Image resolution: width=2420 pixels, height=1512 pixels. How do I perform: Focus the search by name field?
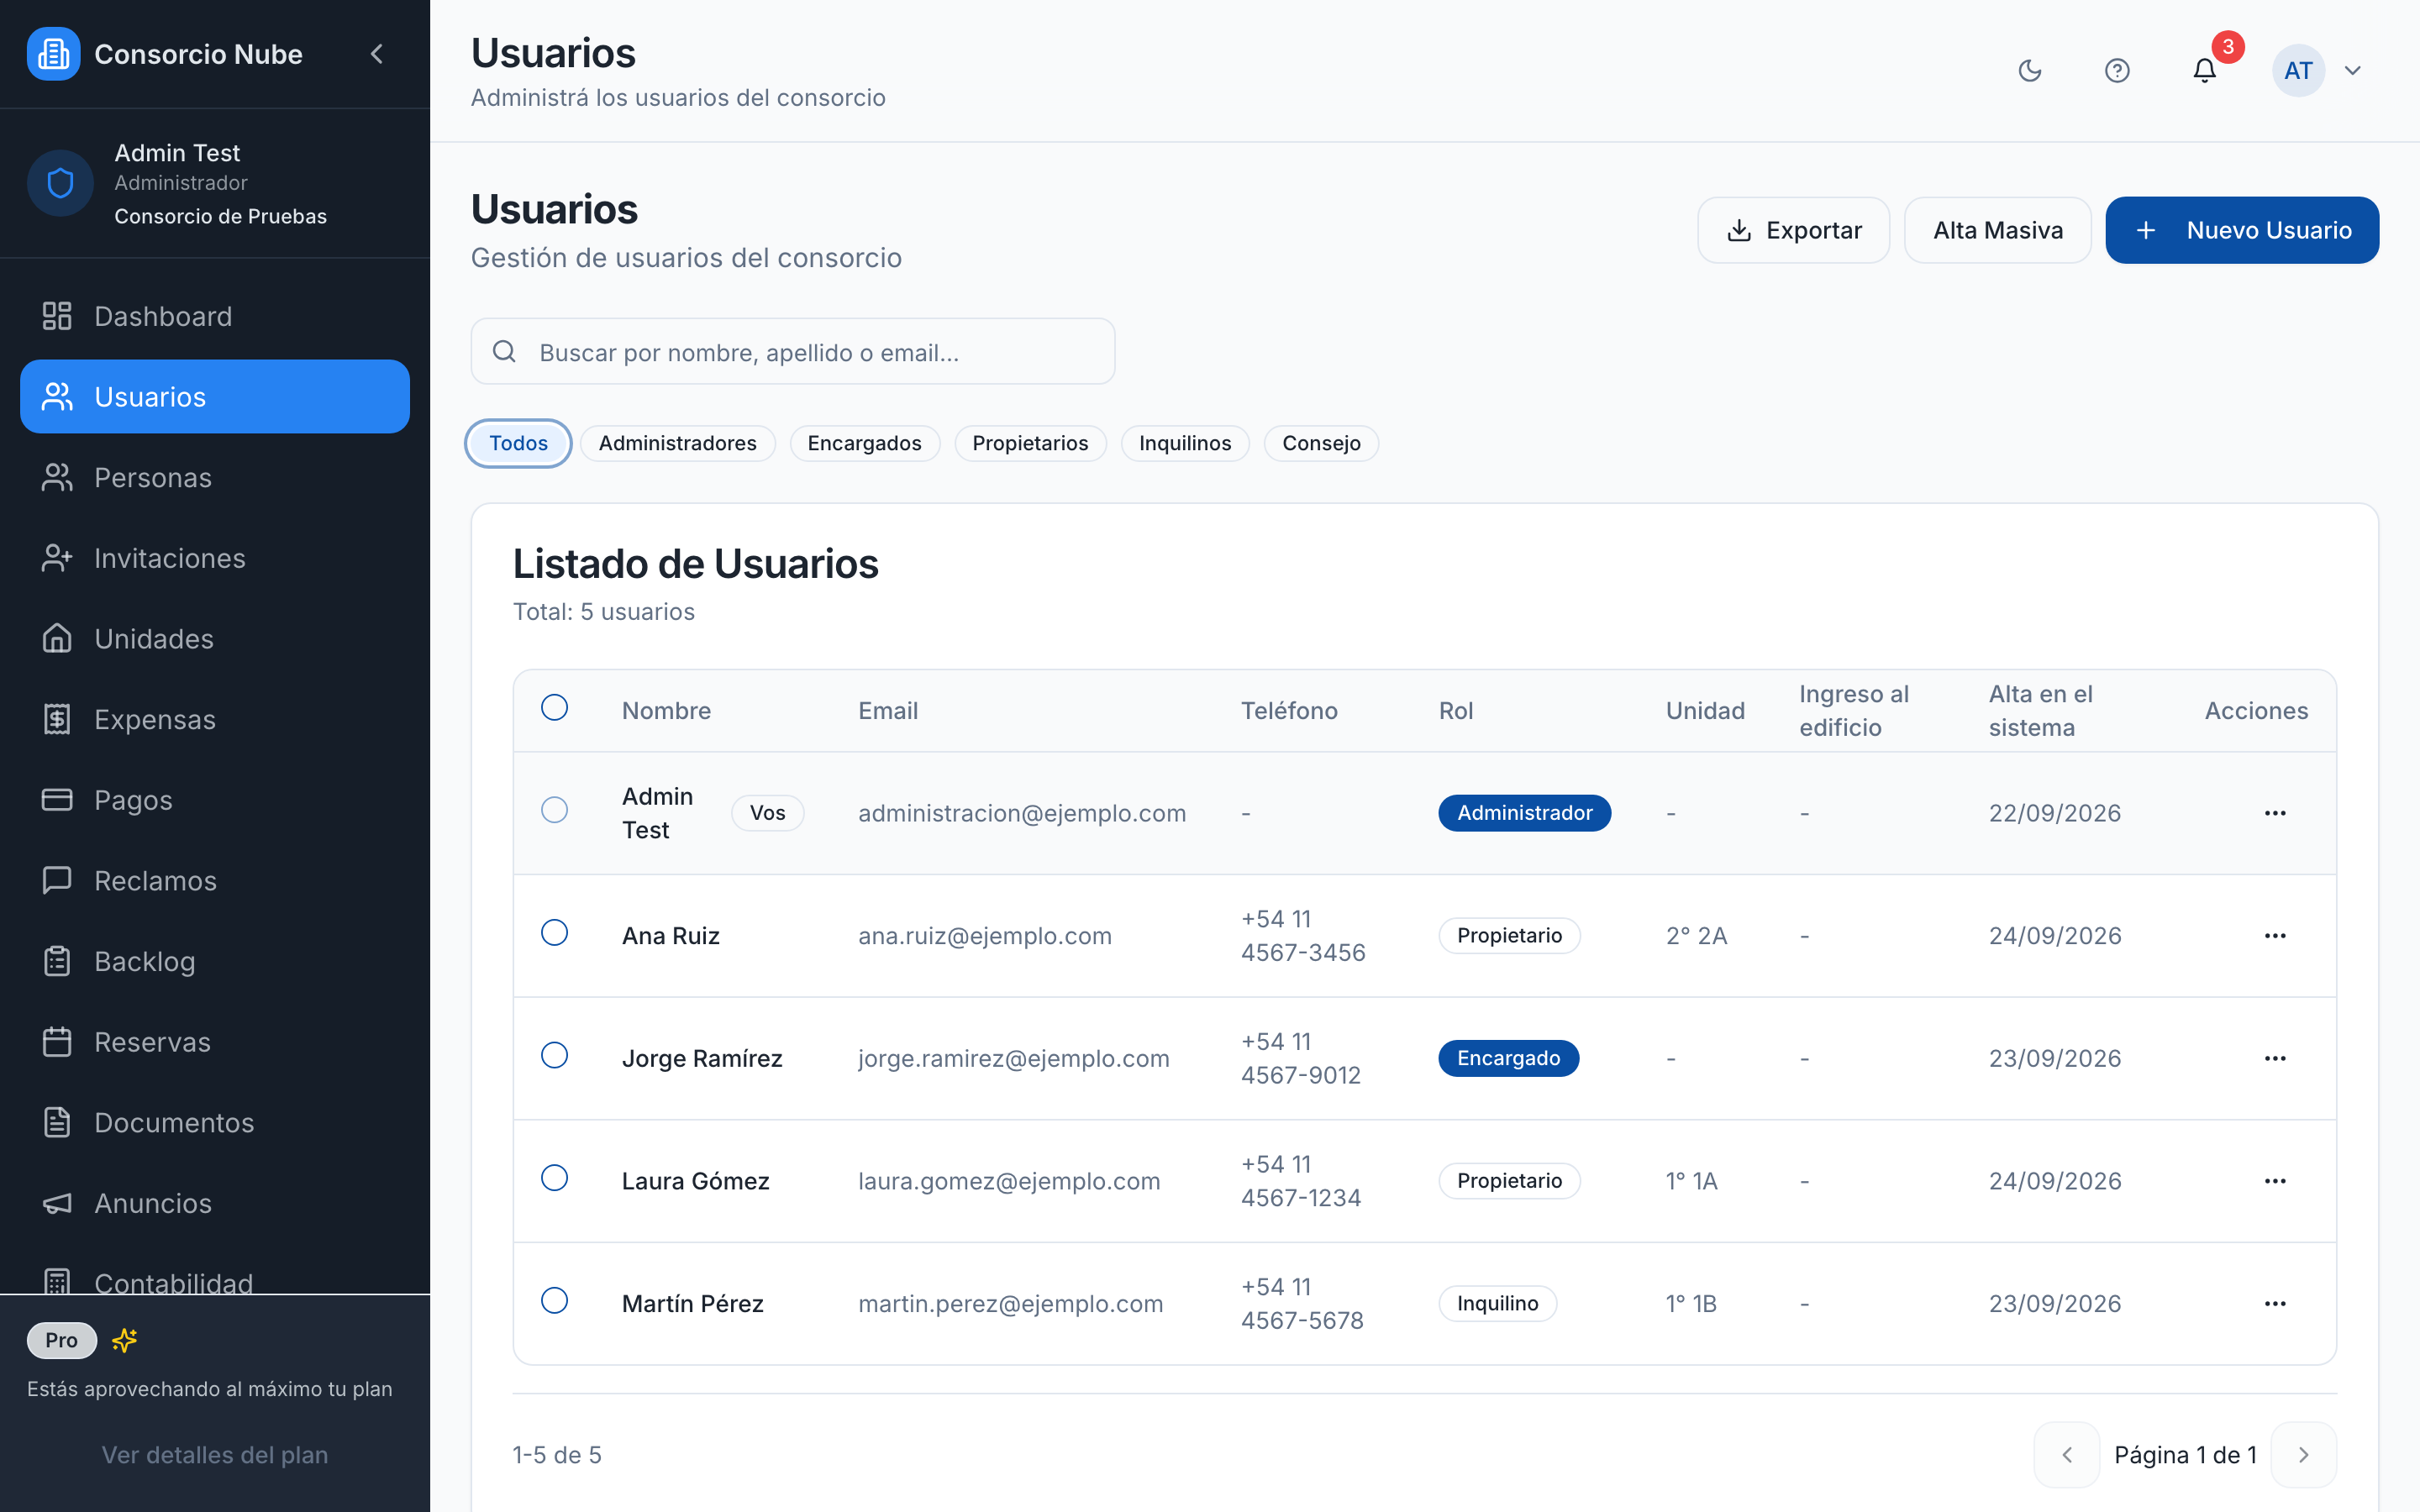tap(793, 351)
